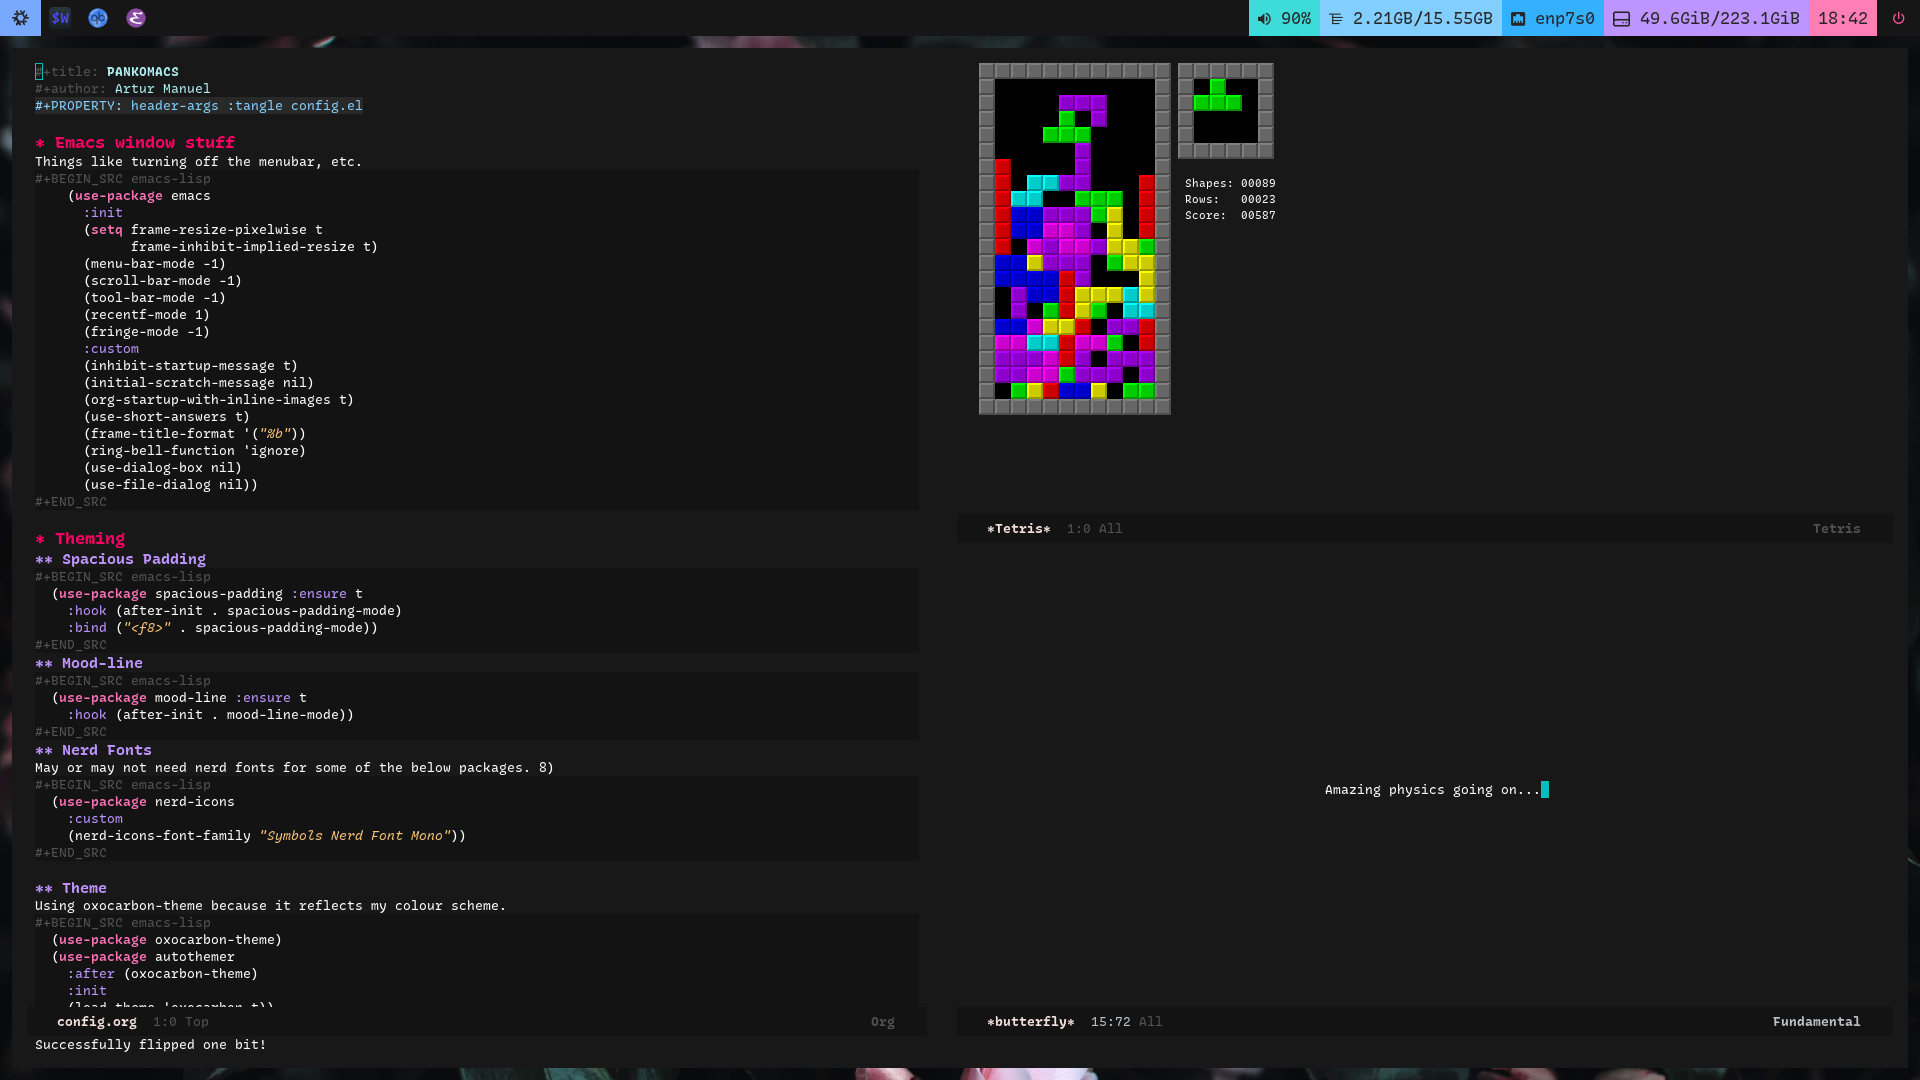Click '(ring-bell-function 'ignore)' line

pos(195,451)
